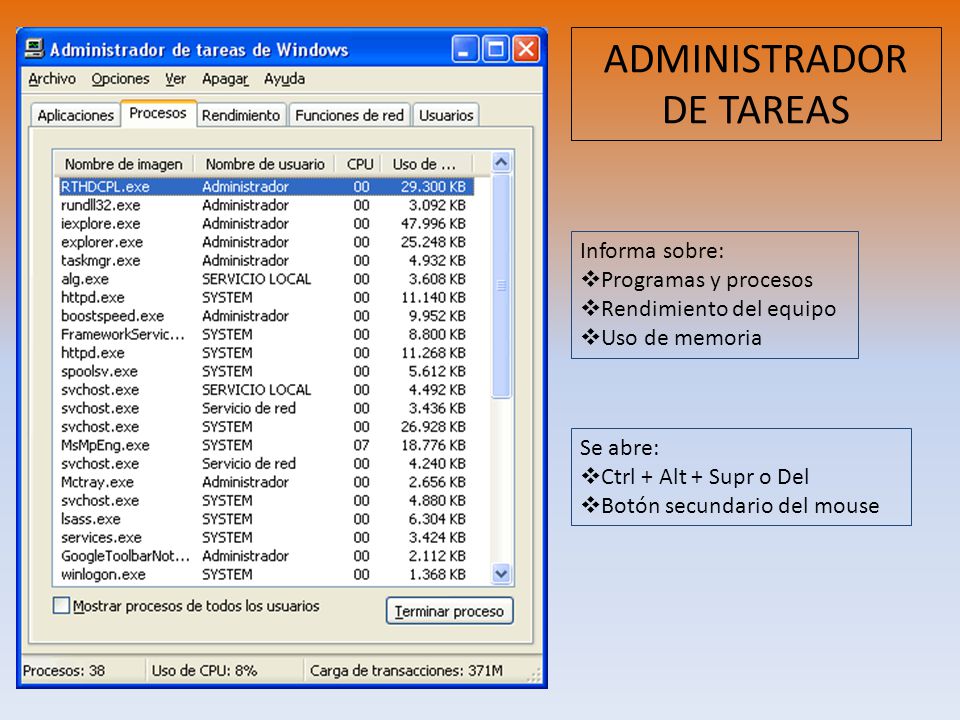
Task: Open the Opciones menu
Action: tap(120, 79)
